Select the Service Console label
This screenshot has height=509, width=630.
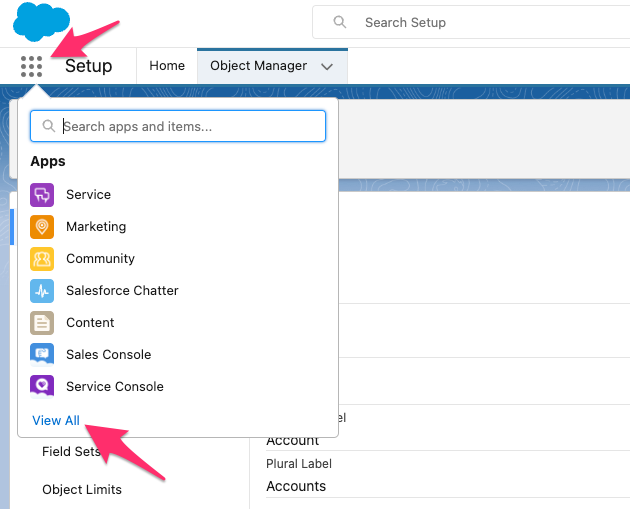click(x=115, y=386)
